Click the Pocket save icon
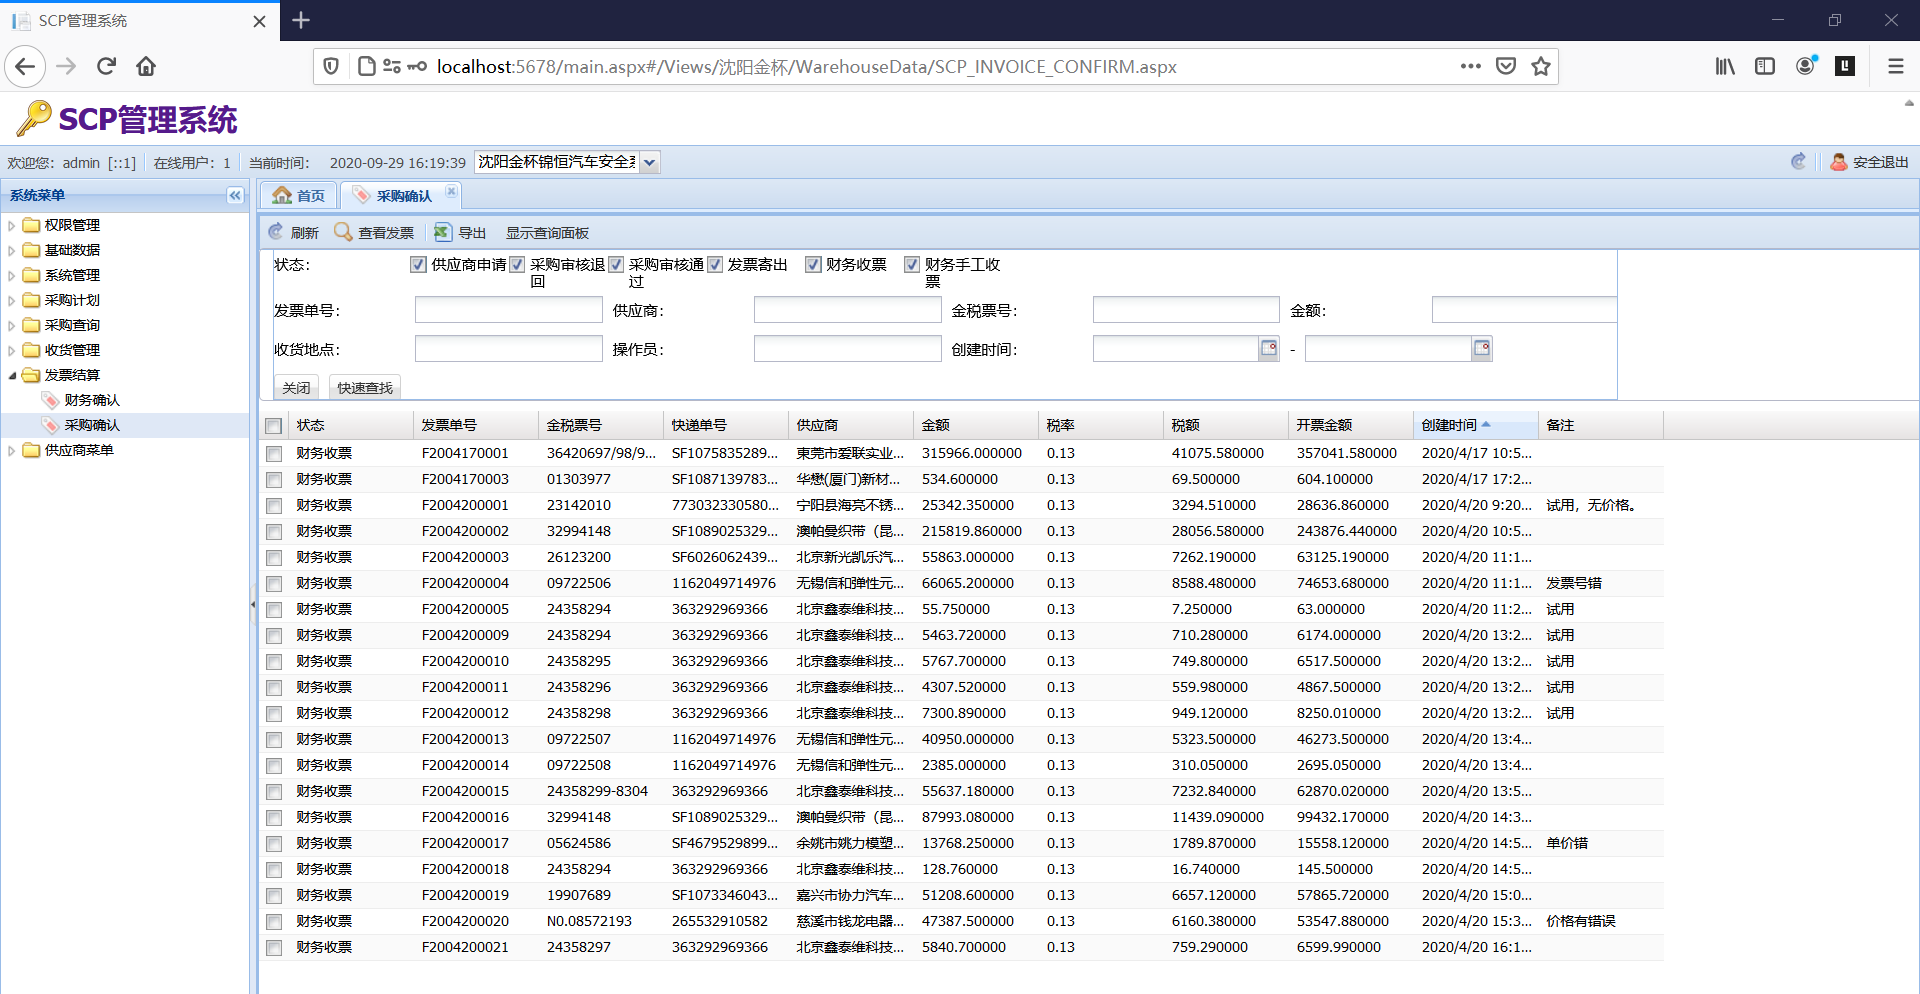 tap(1506, 66)
